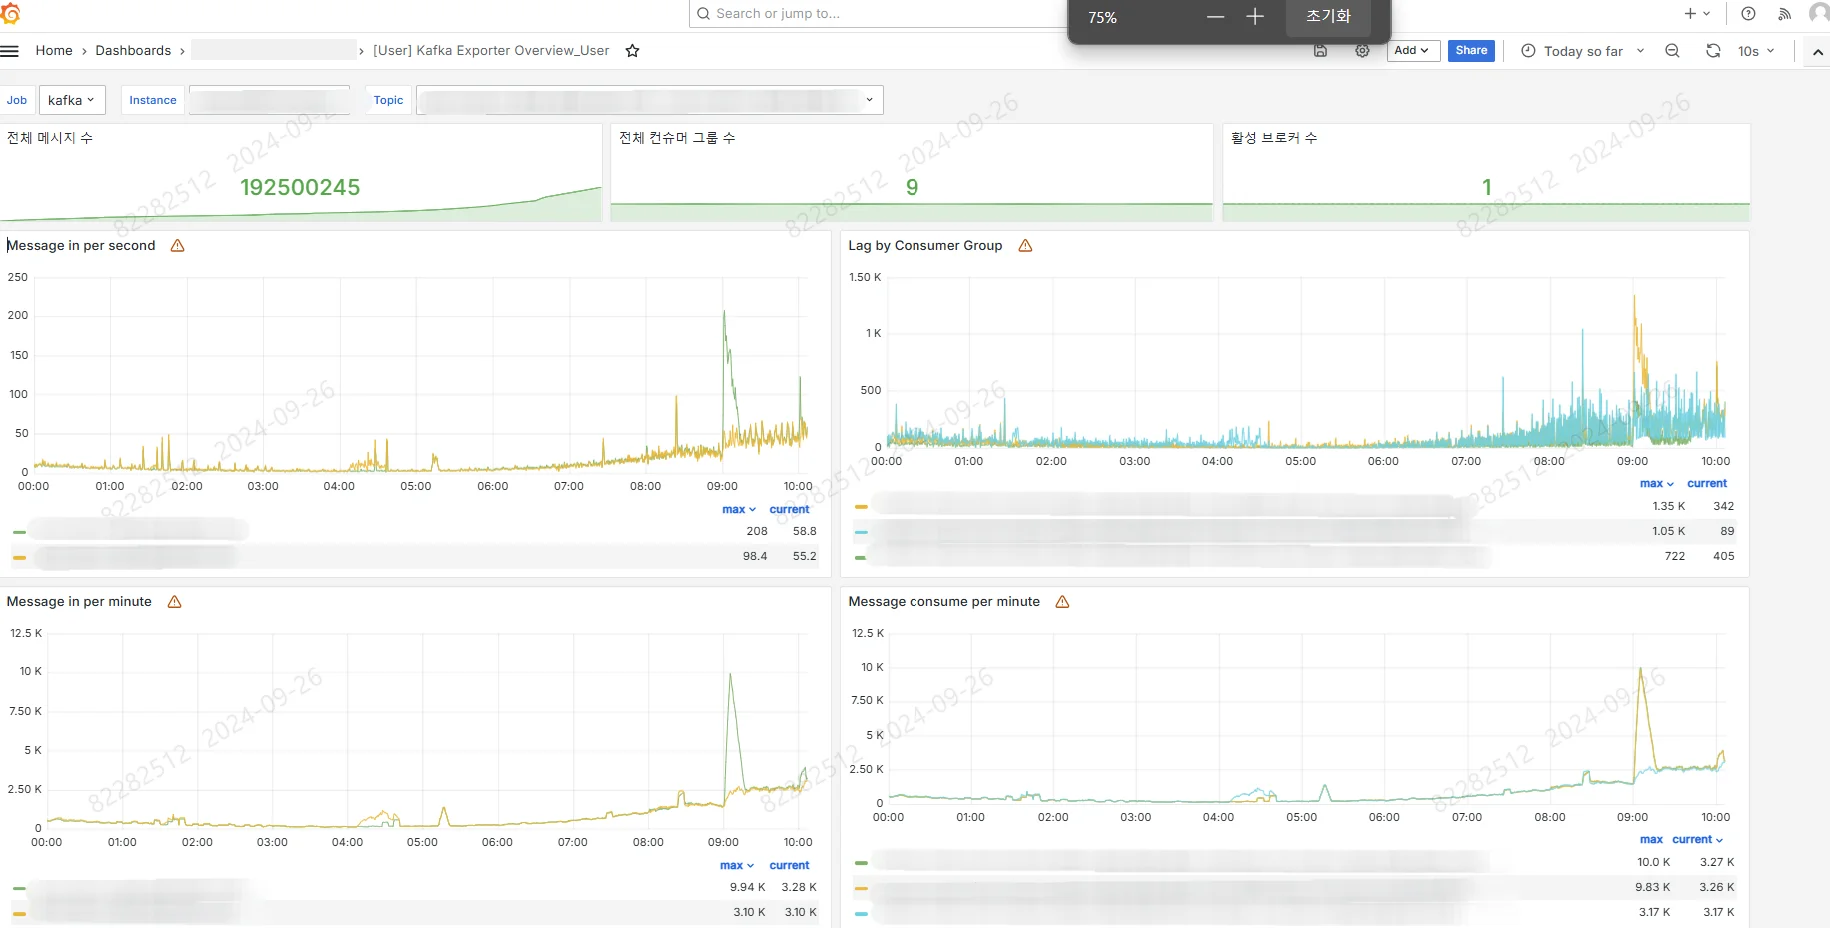Toggle the blue series in the Message consume per minute legend
This screenshot has width=1830, height=928.
pyautogui.click(x=861, y=913)
